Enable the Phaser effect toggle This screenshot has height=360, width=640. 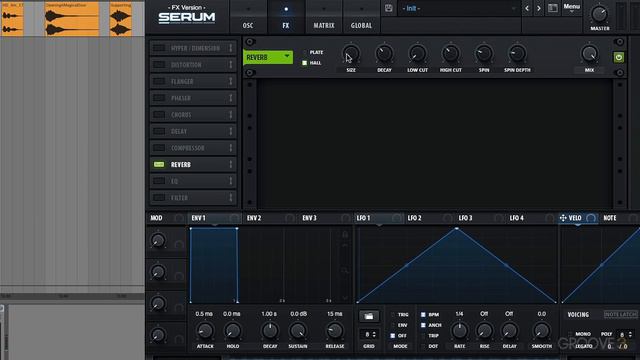159,98
